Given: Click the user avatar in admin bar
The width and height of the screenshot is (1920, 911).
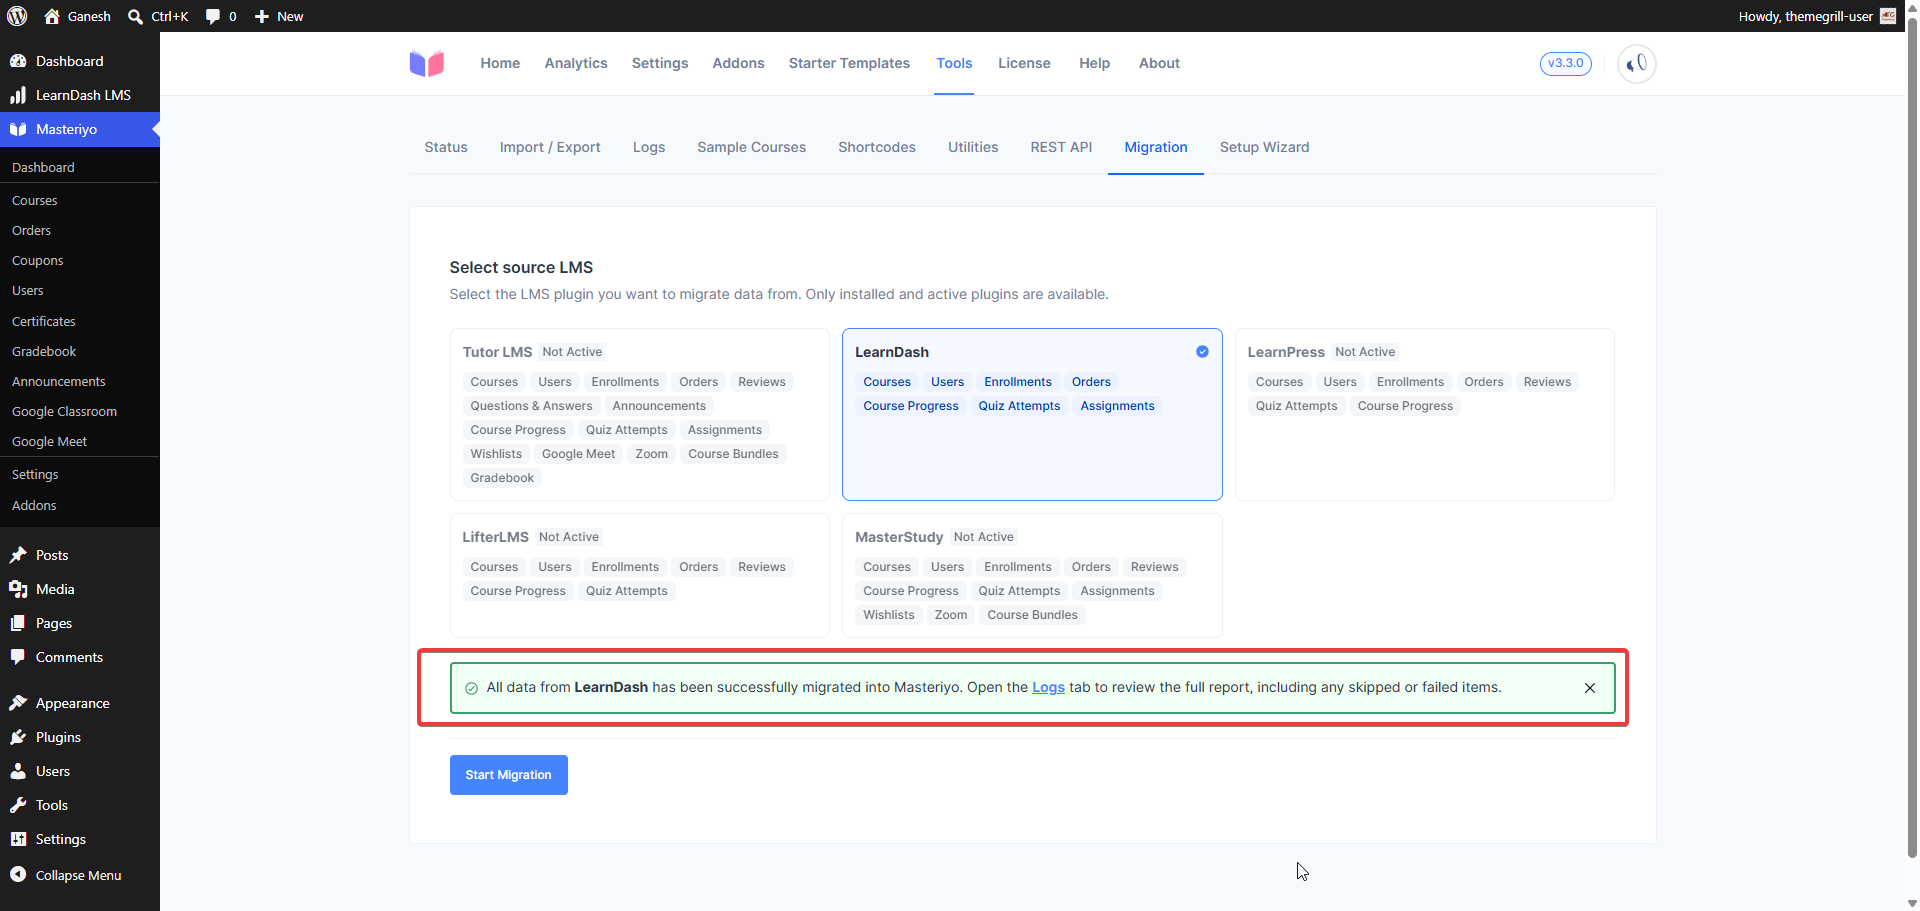Looking at the screenshot, I should click(1888, 16).
